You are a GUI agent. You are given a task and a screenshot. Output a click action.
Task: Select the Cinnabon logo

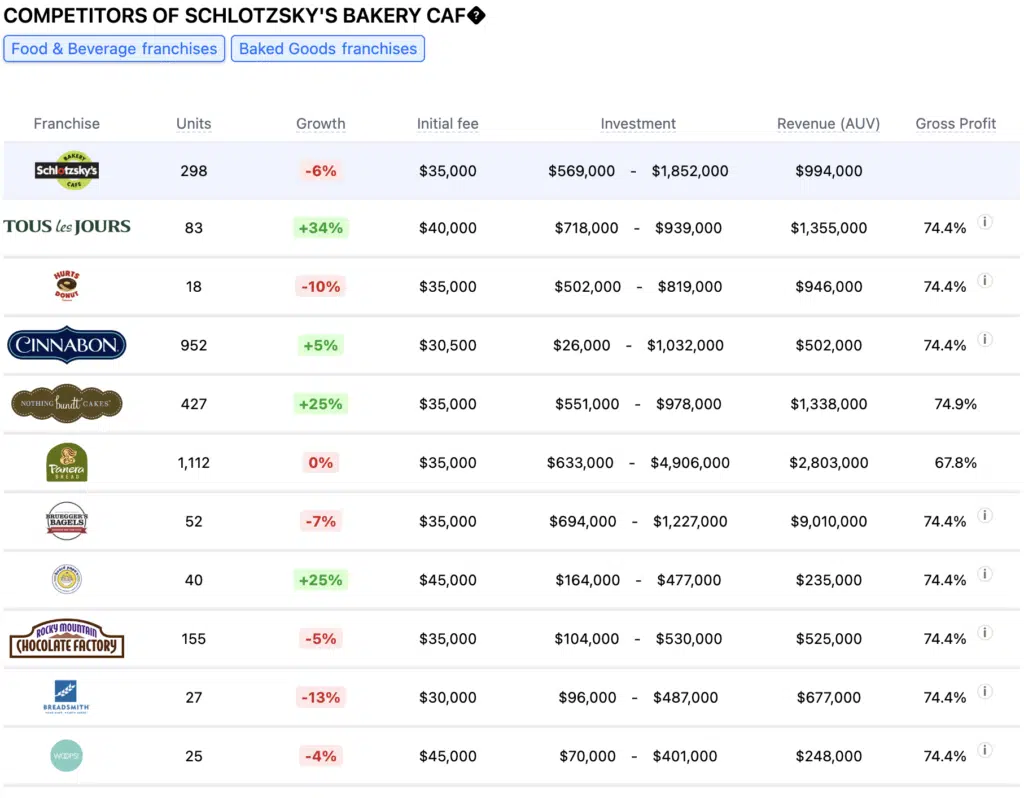(67, 345)
